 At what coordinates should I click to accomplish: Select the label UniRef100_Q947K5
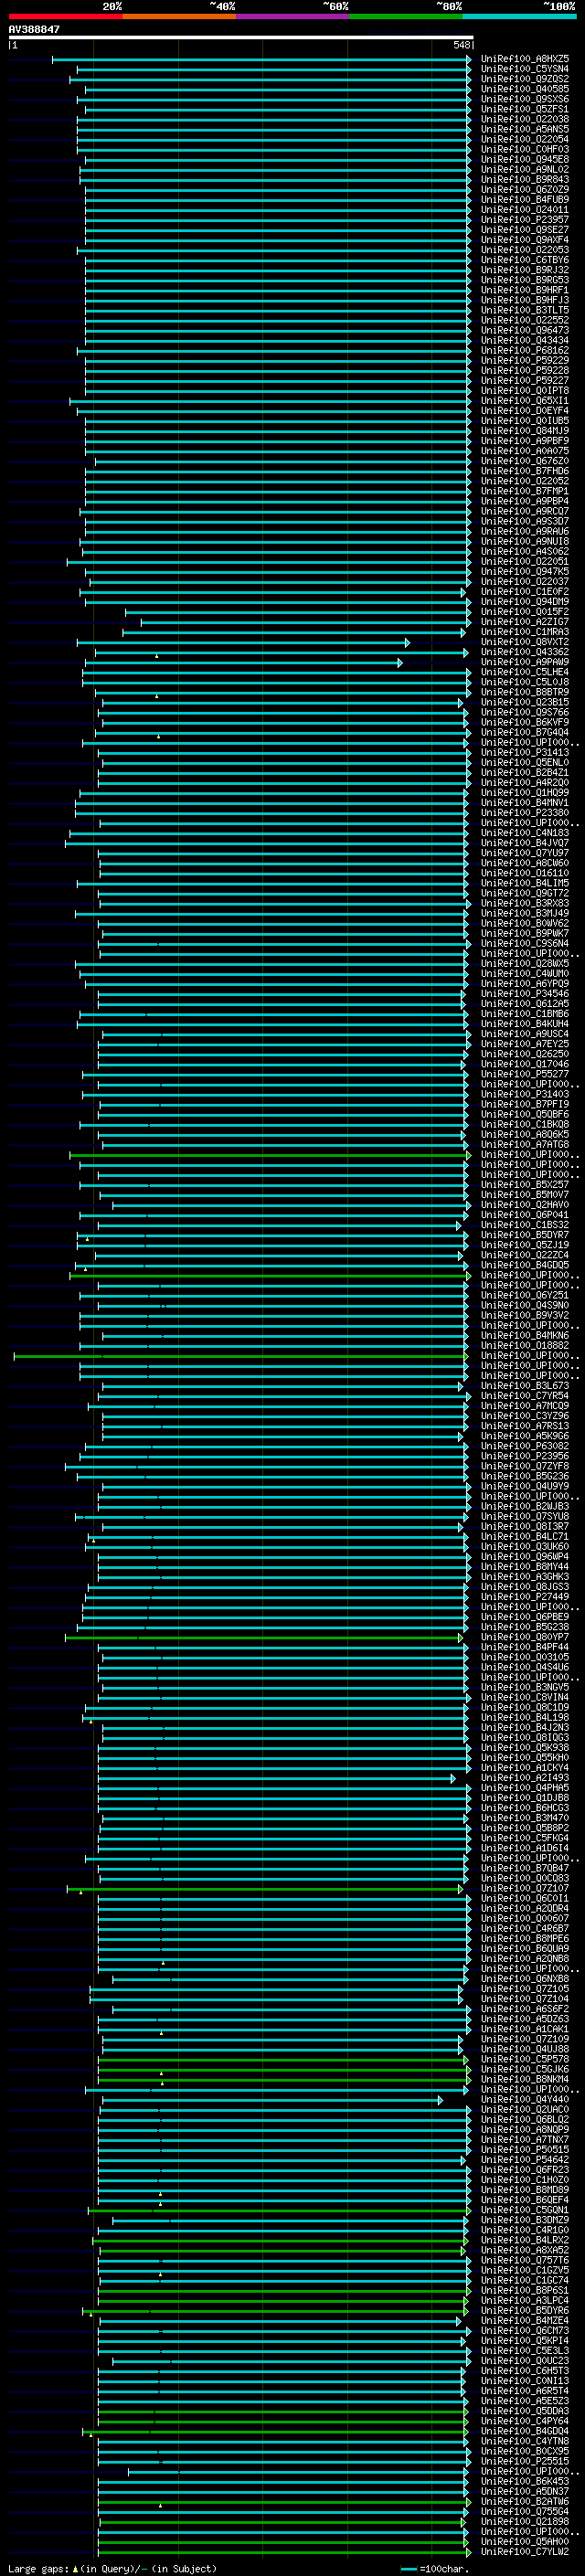525,572
